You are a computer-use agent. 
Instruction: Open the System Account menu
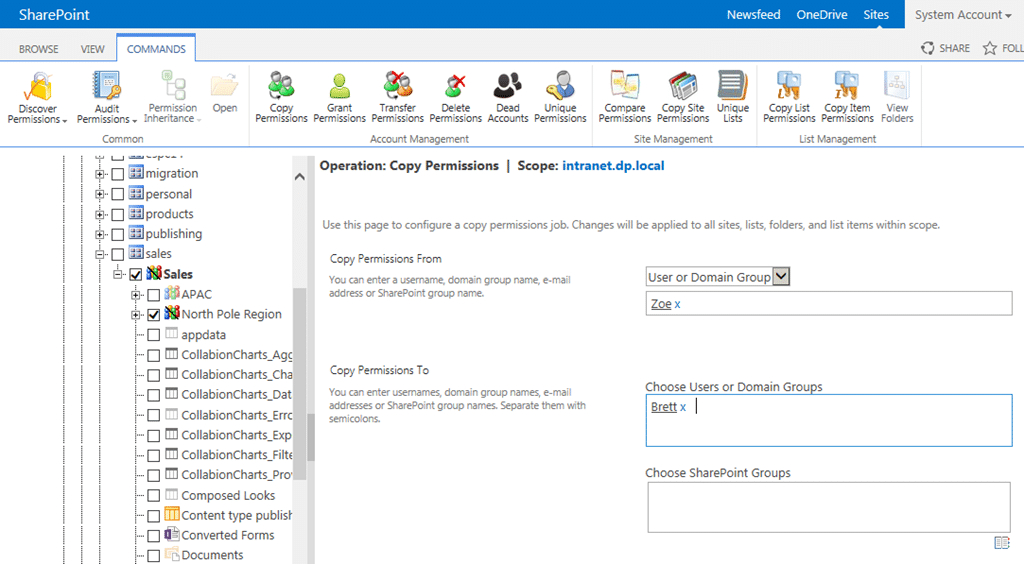pos(963,14)
